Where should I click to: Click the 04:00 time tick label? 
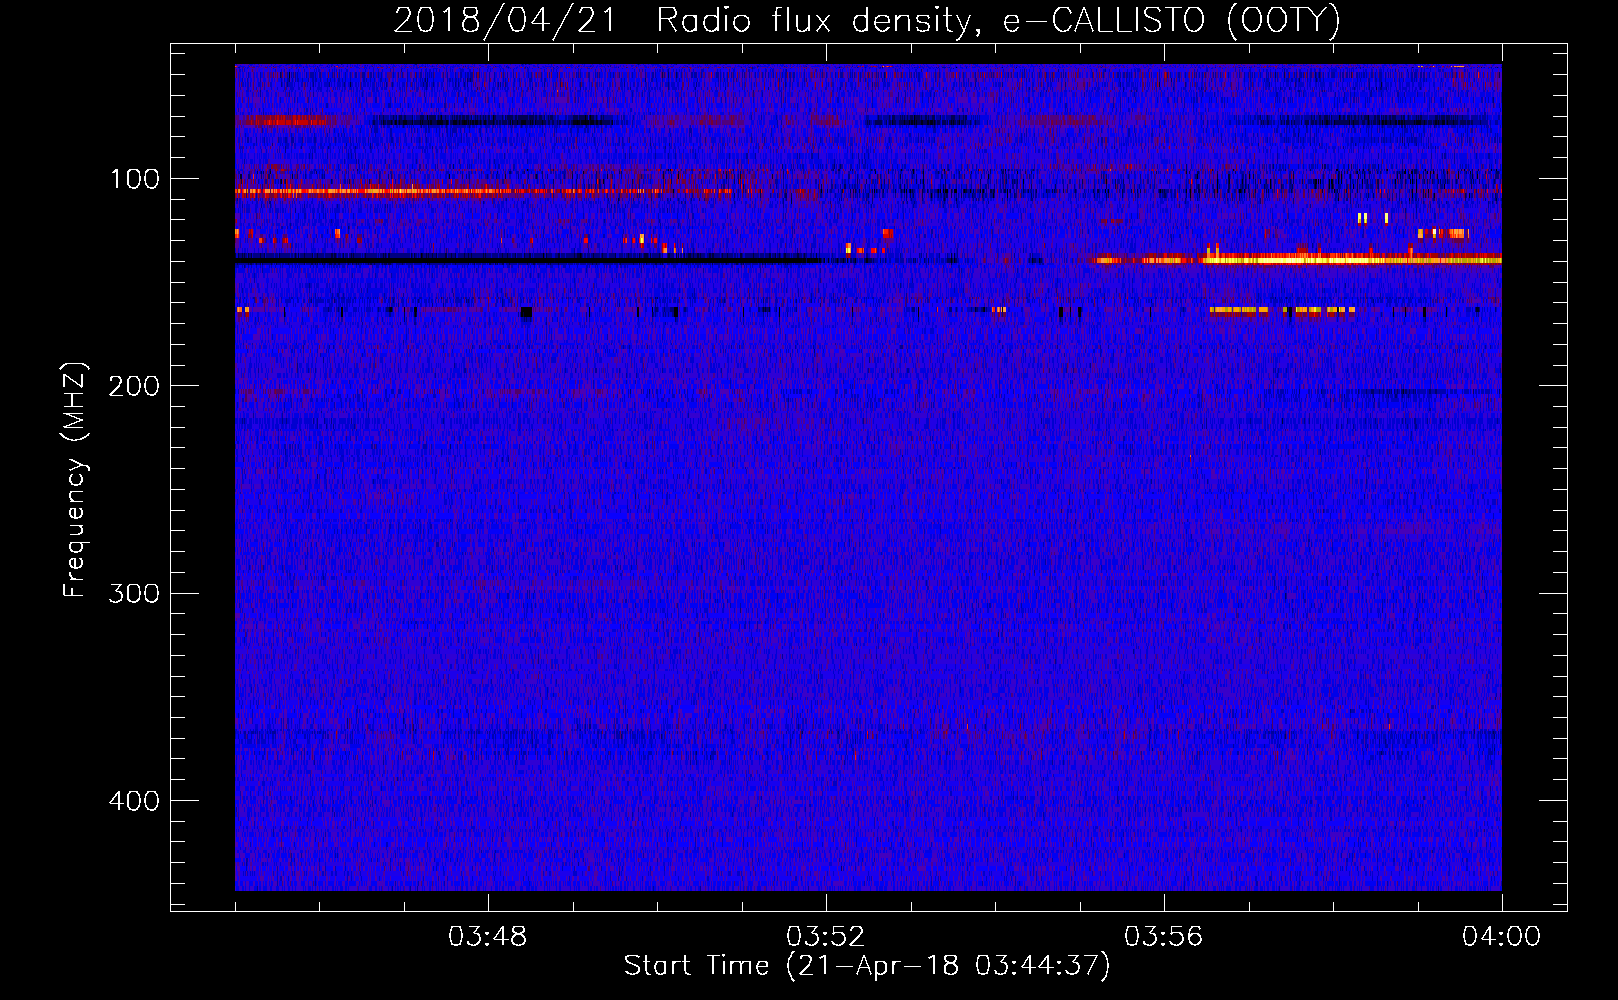coord(1501,937)
